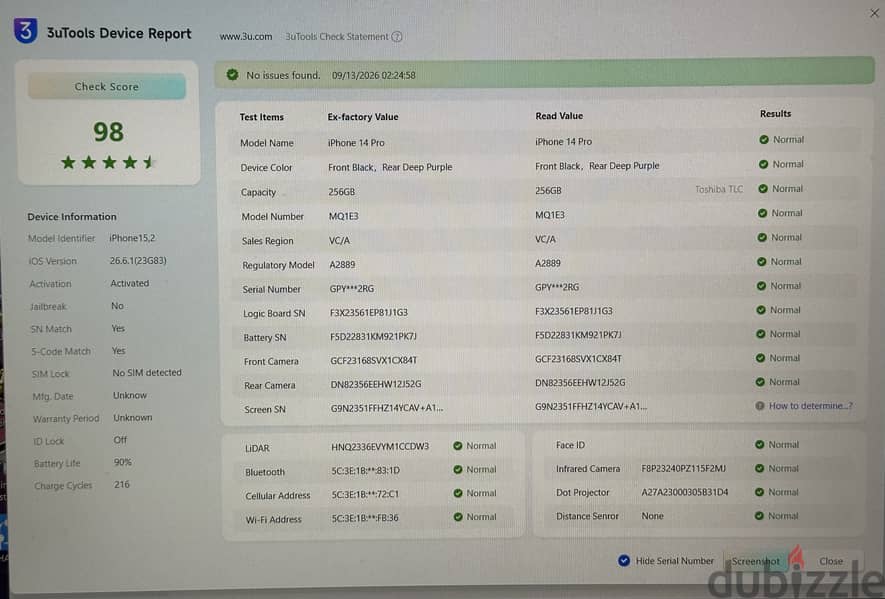Click the Face ID Normal check icon
The image size is (885, 599).
[760, 444]
